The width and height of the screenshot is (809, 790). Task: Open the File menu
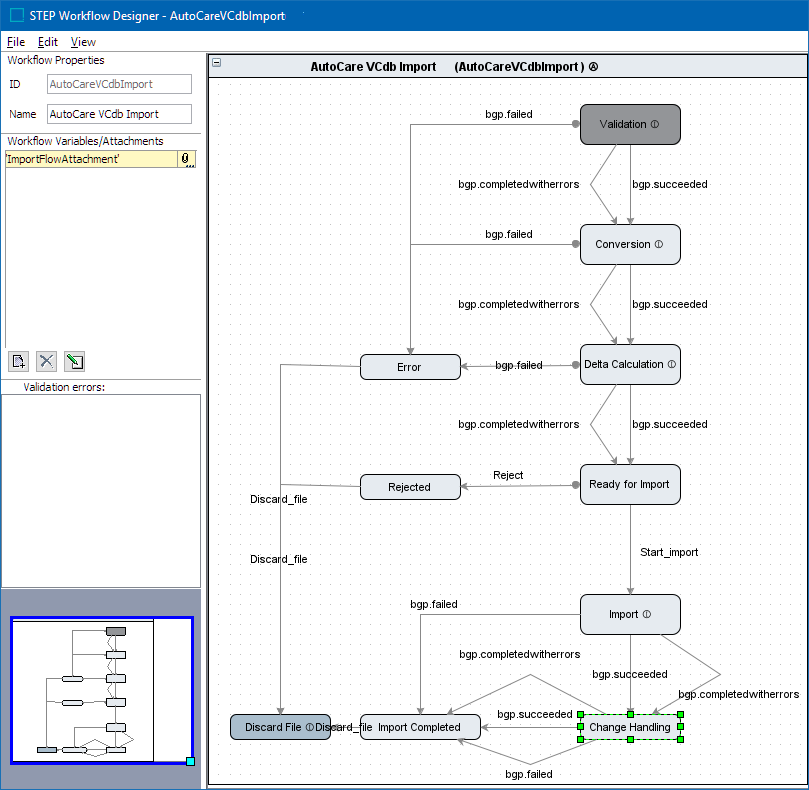coord(15,42)
